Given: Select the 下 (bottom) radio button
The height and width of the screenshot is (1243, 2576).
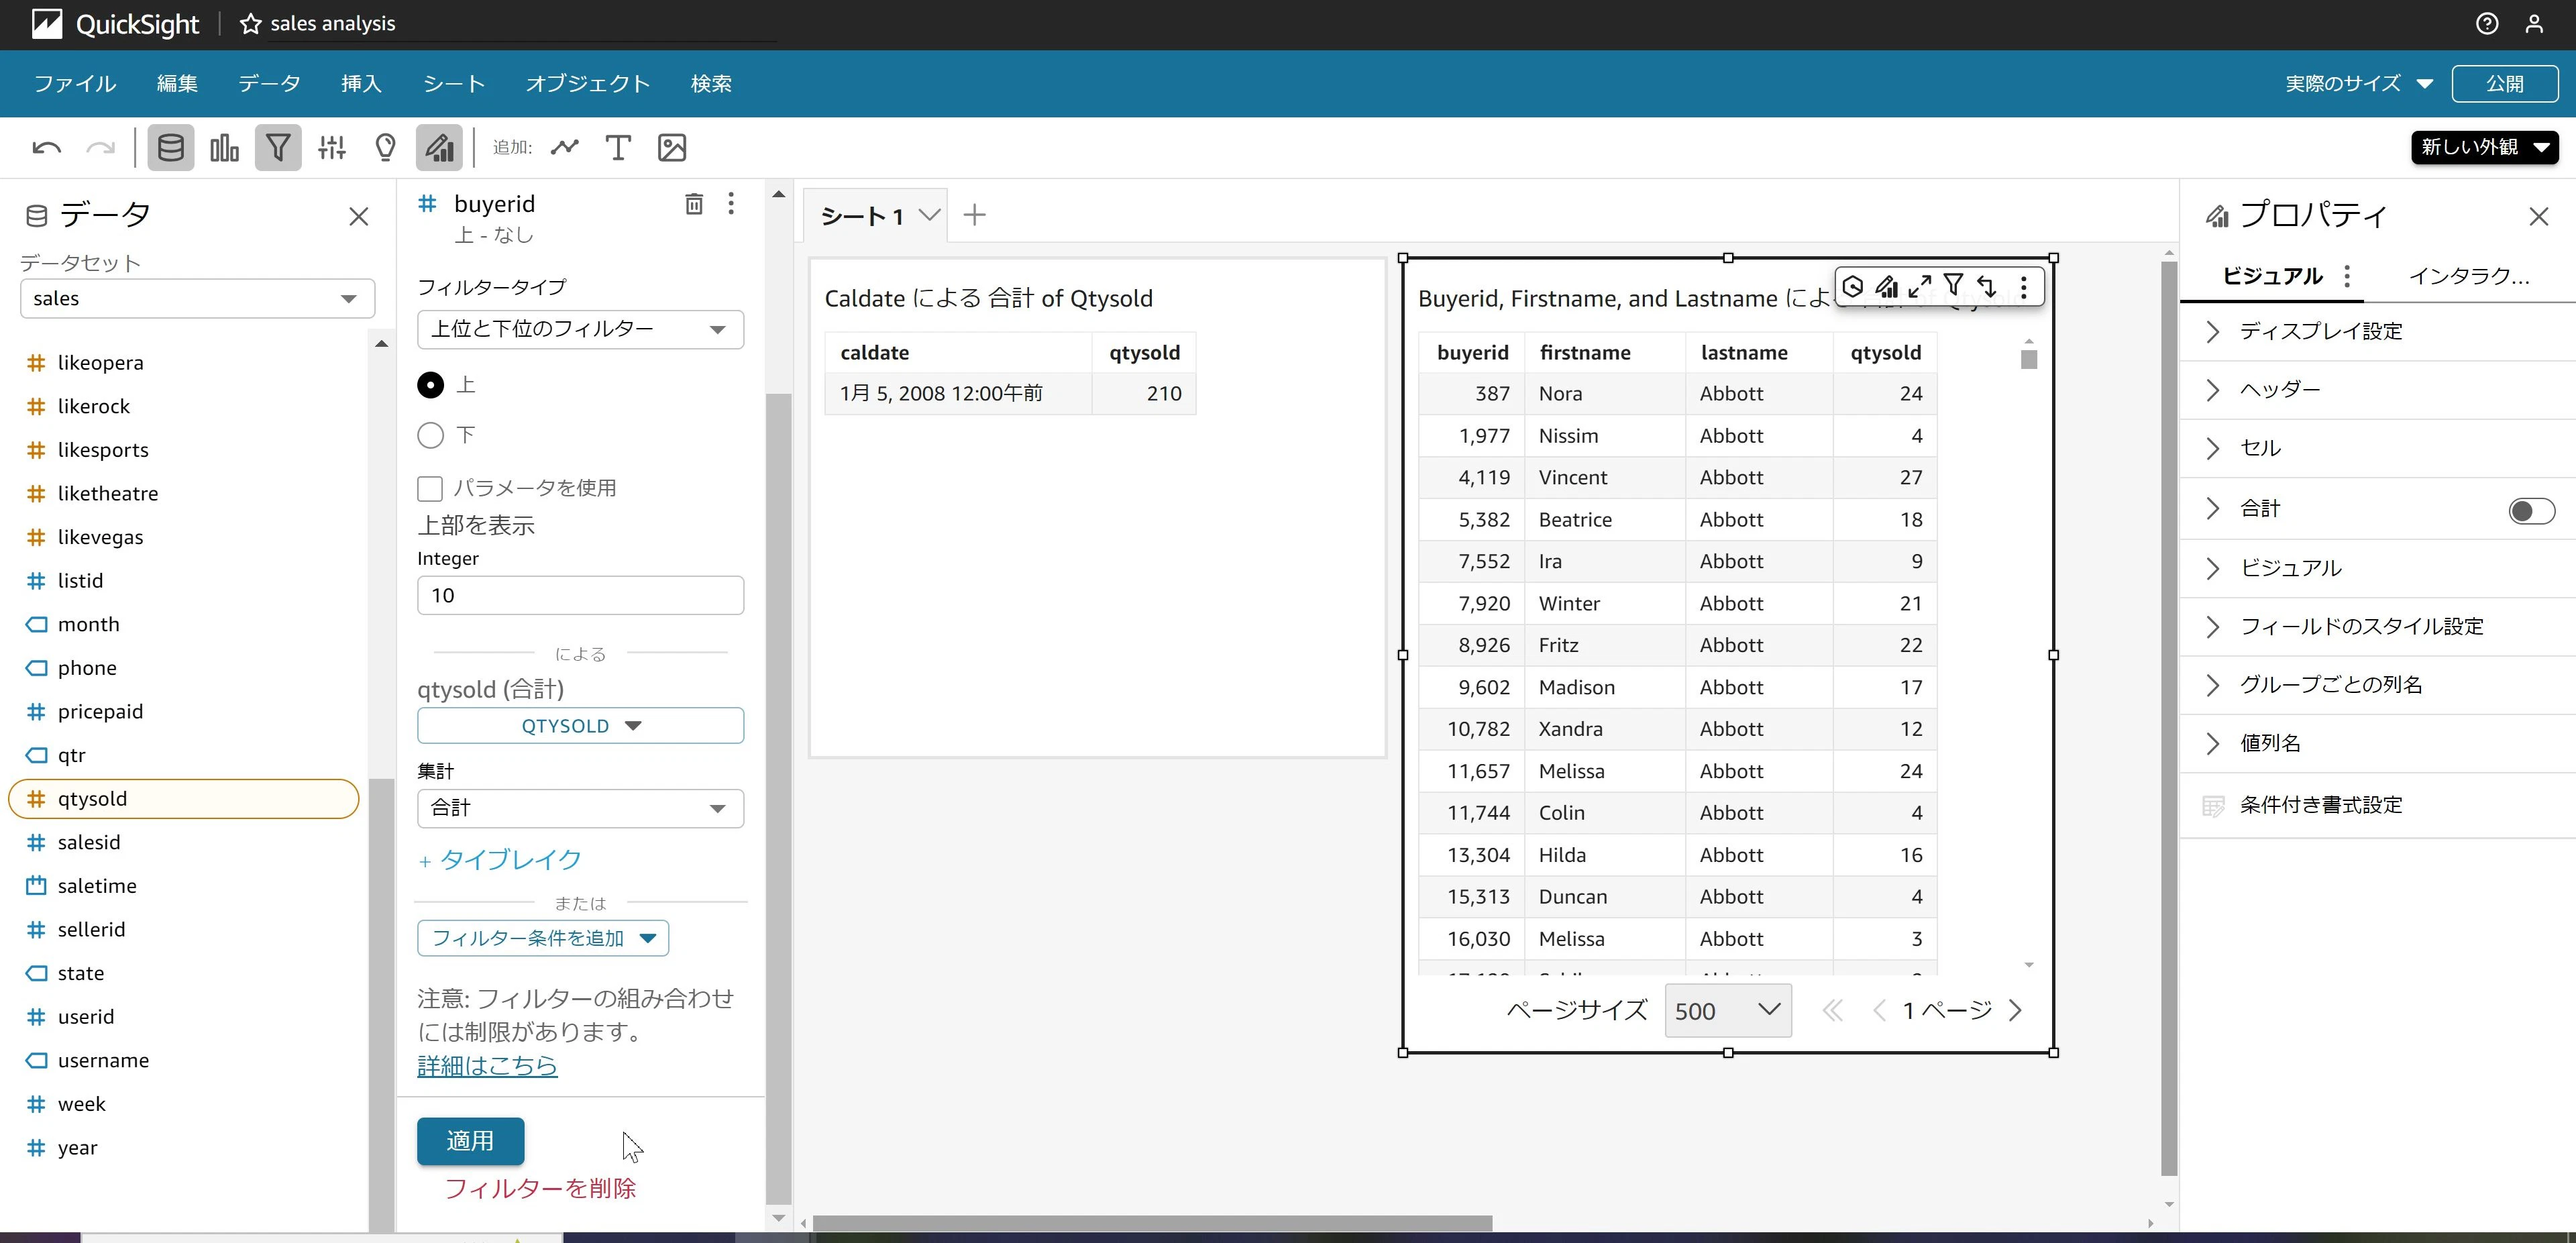Looking at the screenshot, I should pyautogui.click(x=430, y=435).
